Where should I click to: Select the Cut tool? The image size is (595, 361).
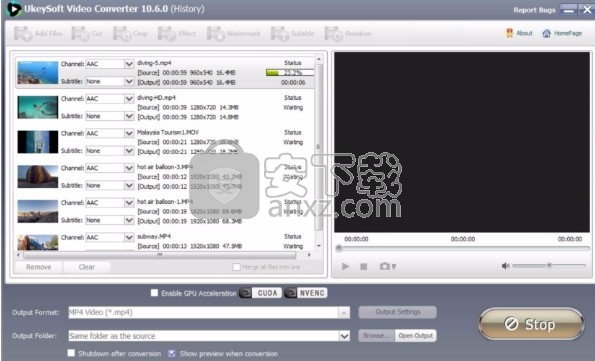coord(87,33)
